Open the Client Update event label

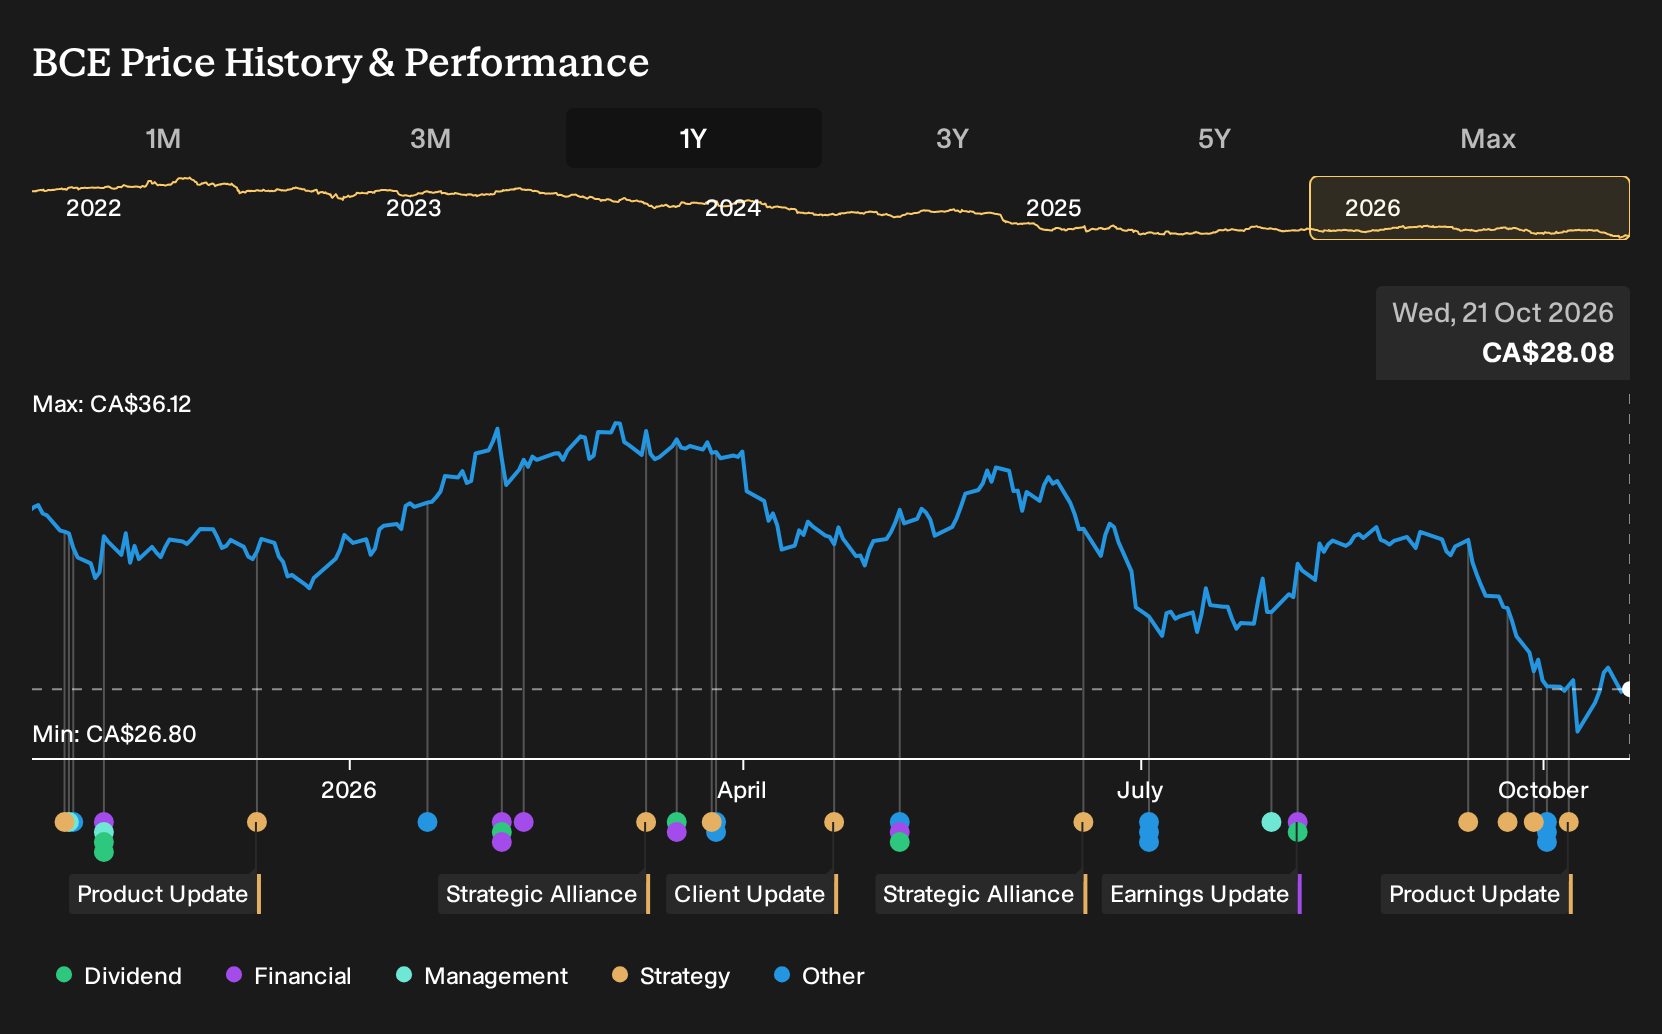(x=752, y=894)
